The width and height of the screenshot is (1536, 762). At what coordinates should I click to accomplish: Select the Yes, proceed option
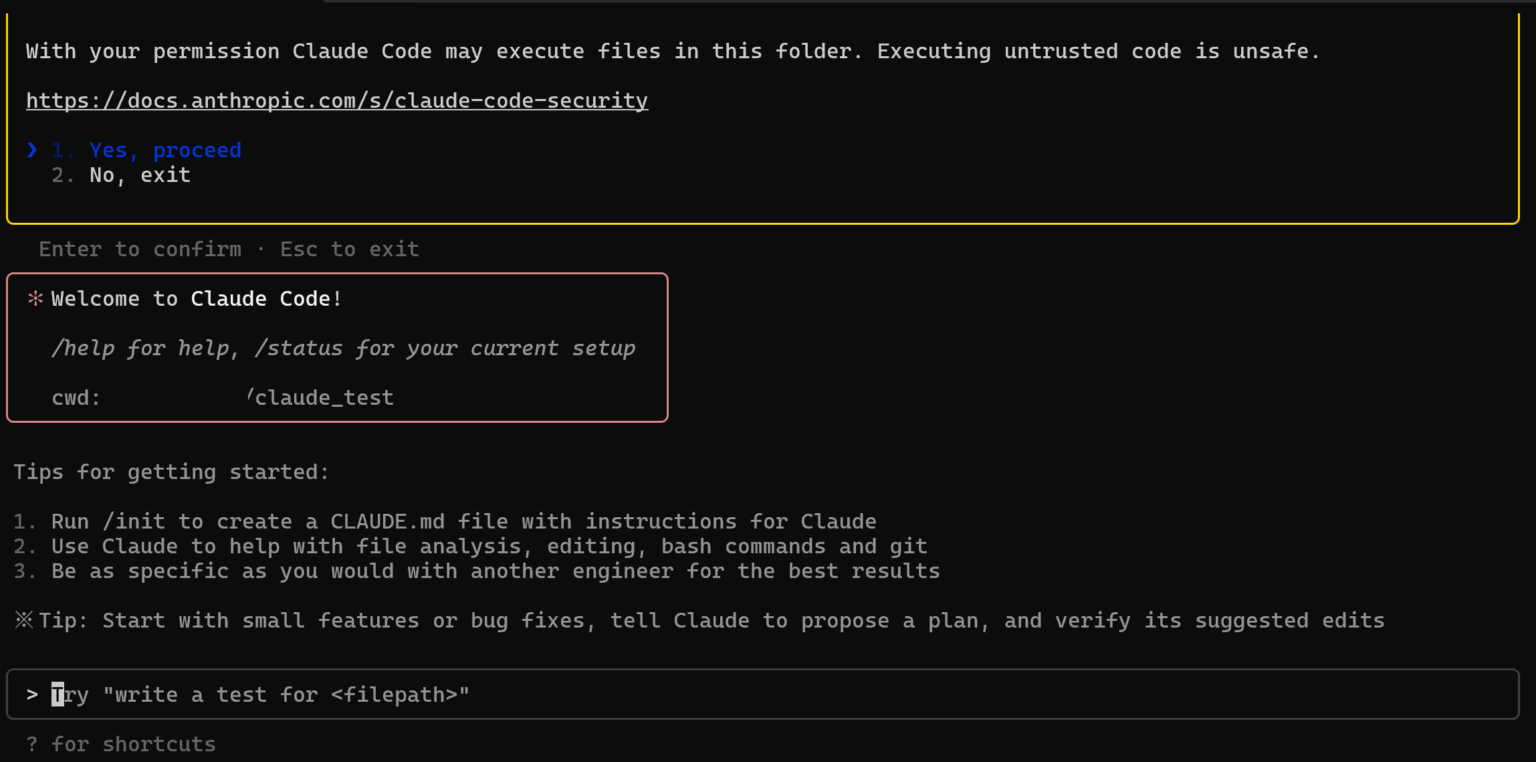tap(165, 149)
